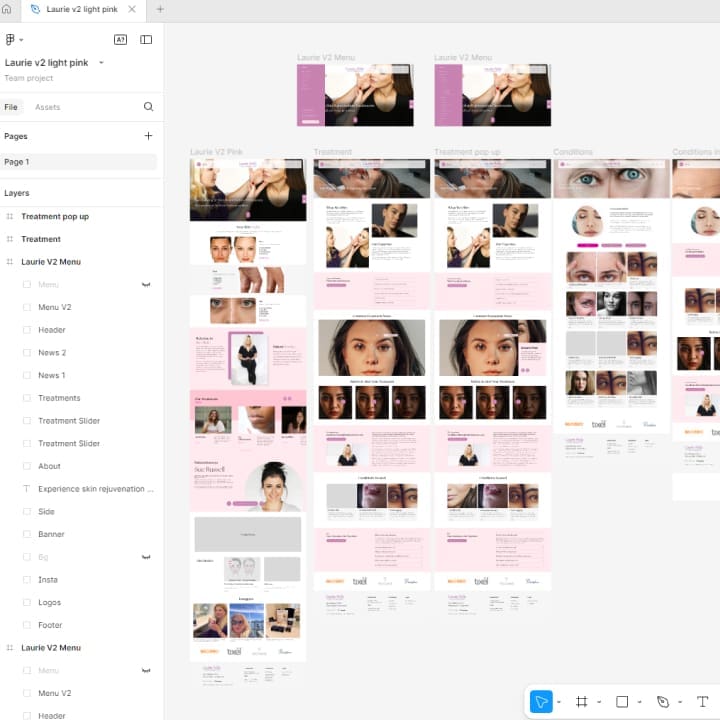
Task: Switch to the File tab
Action: point(11,107)
